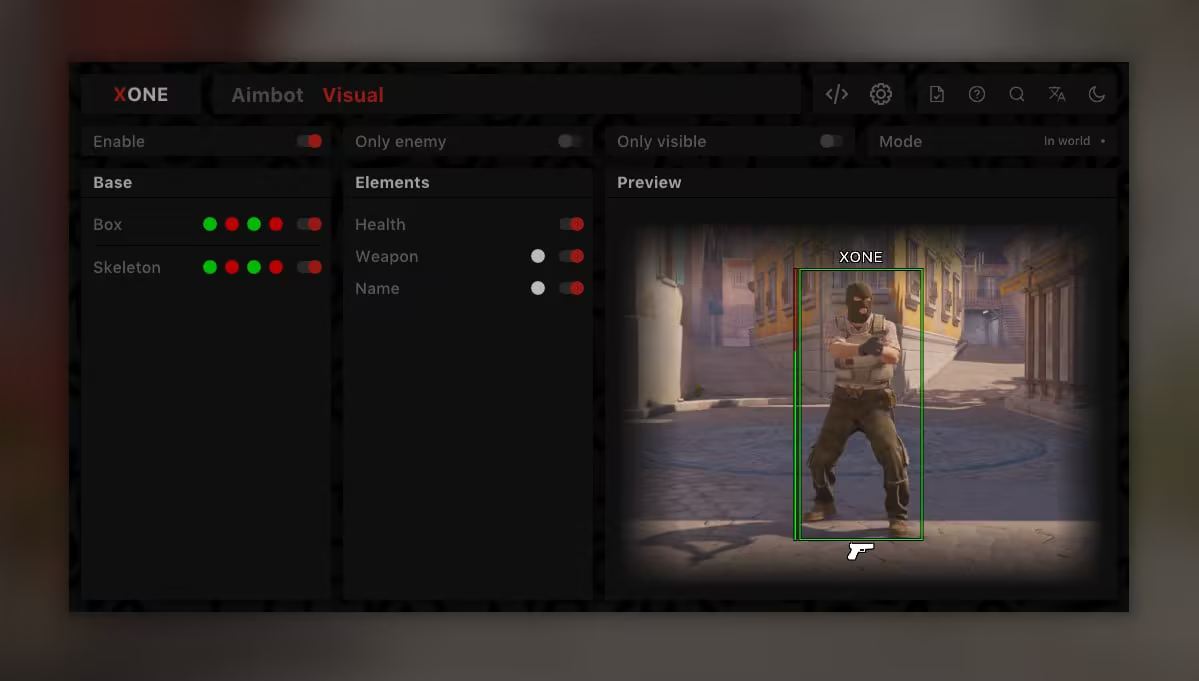Click the last red Skeleton color dot

click(276, 267)
